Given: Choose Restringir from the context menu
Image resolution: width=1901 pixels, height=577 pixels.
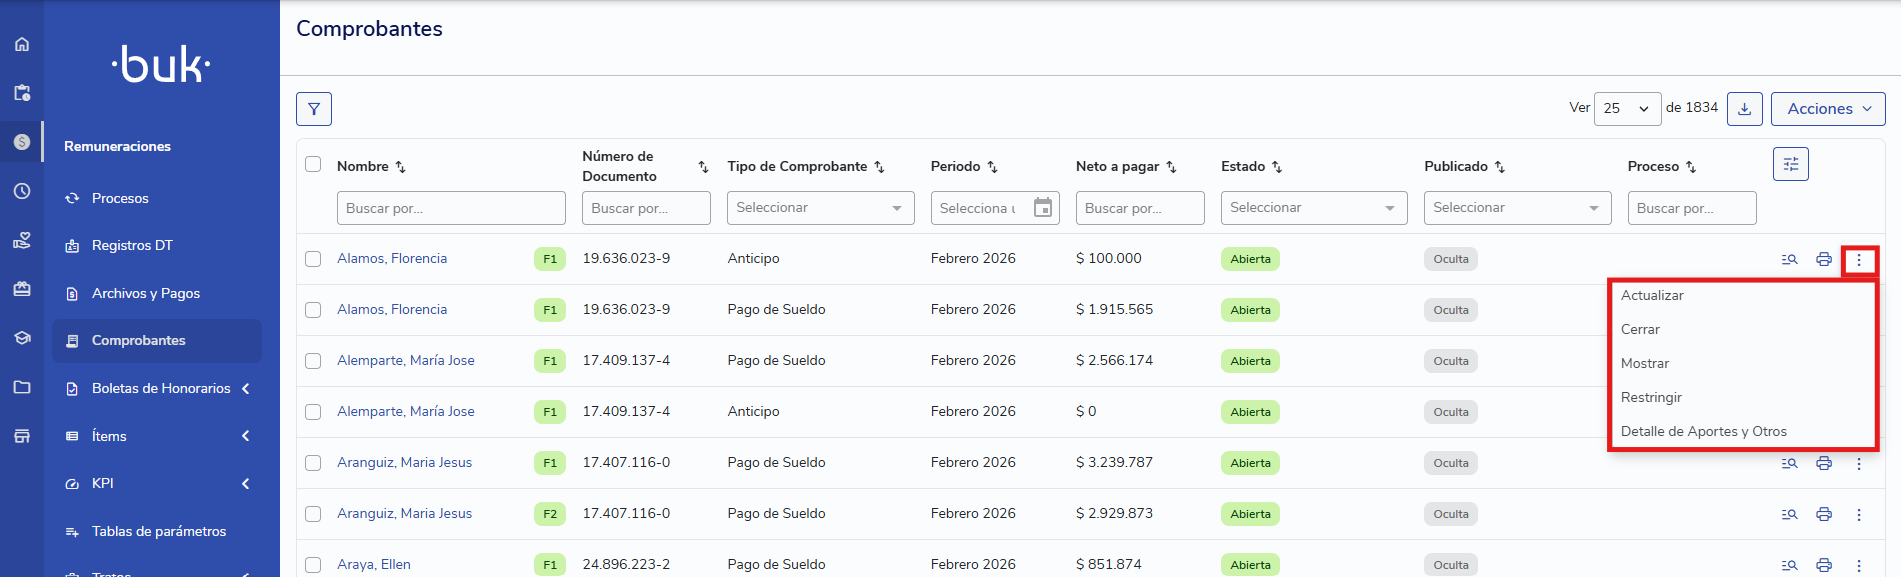Looking at the screenshot, I should click(1651, 398).
